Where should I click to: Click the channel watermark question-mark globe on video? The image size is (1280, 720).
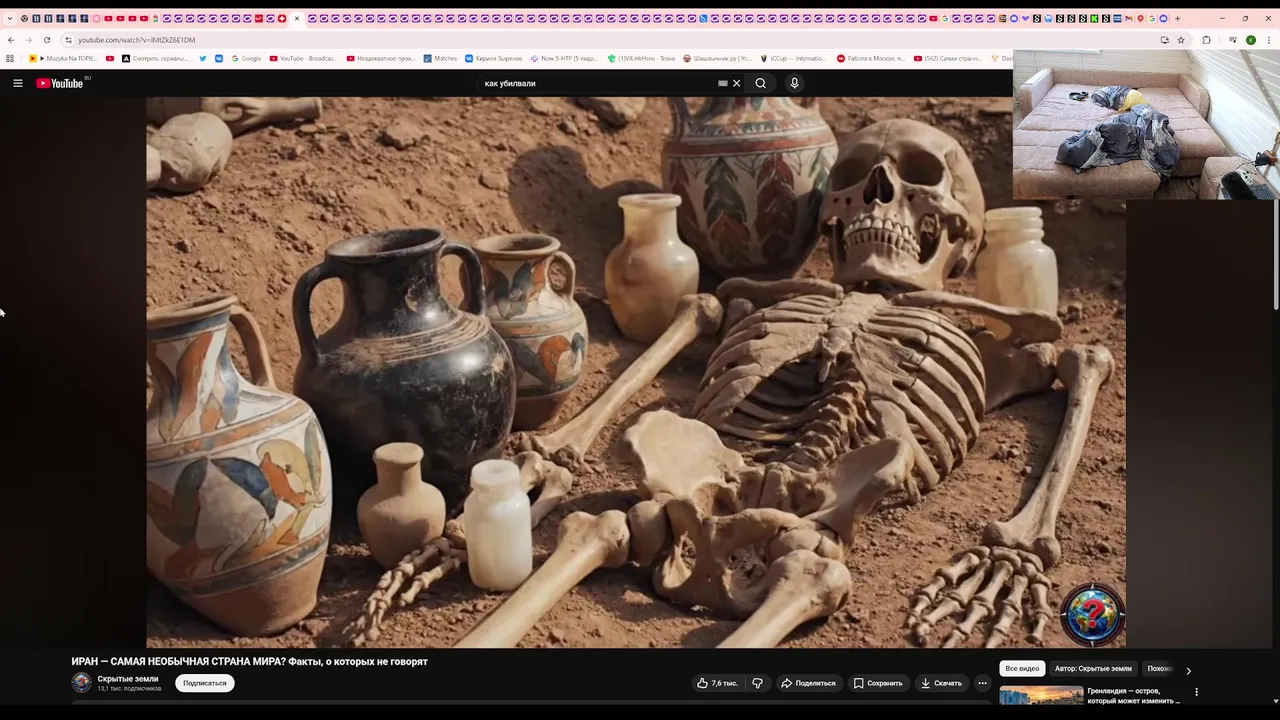coord(1092,613)
